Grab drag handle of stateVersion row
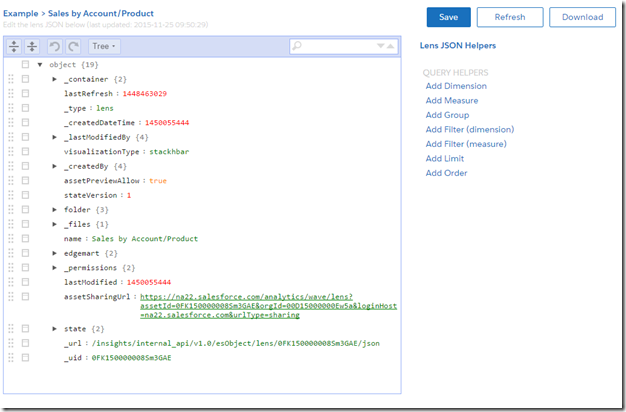 click(x=11, y=195)
